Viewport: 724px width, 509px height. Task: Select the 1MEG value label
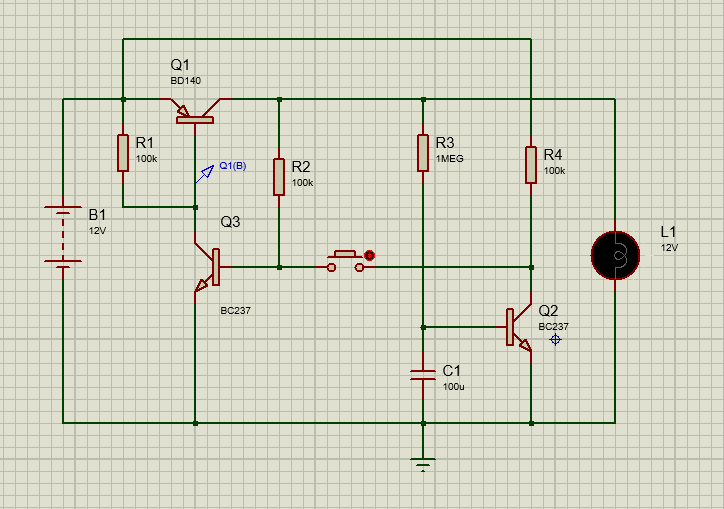[450, 159]
